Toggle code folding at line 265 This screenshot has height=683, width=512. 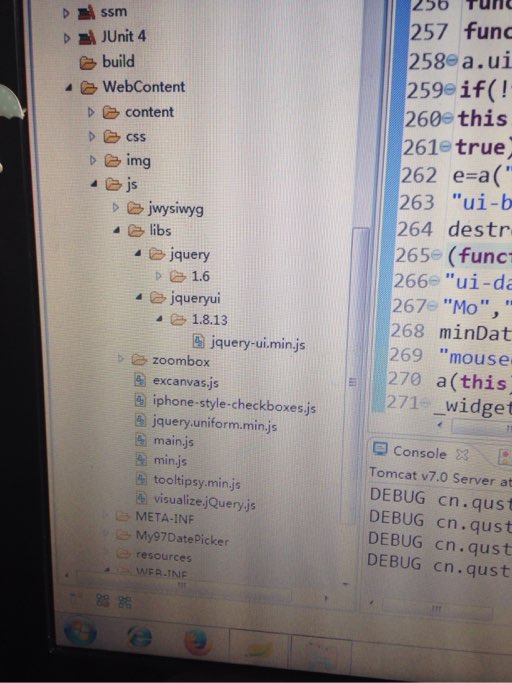[437, 255]
